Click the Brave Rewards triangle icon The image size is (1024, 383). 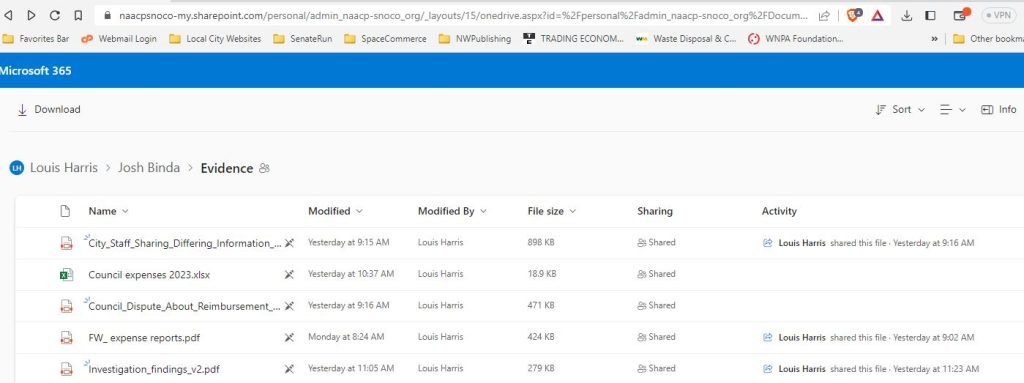[878, 15]
